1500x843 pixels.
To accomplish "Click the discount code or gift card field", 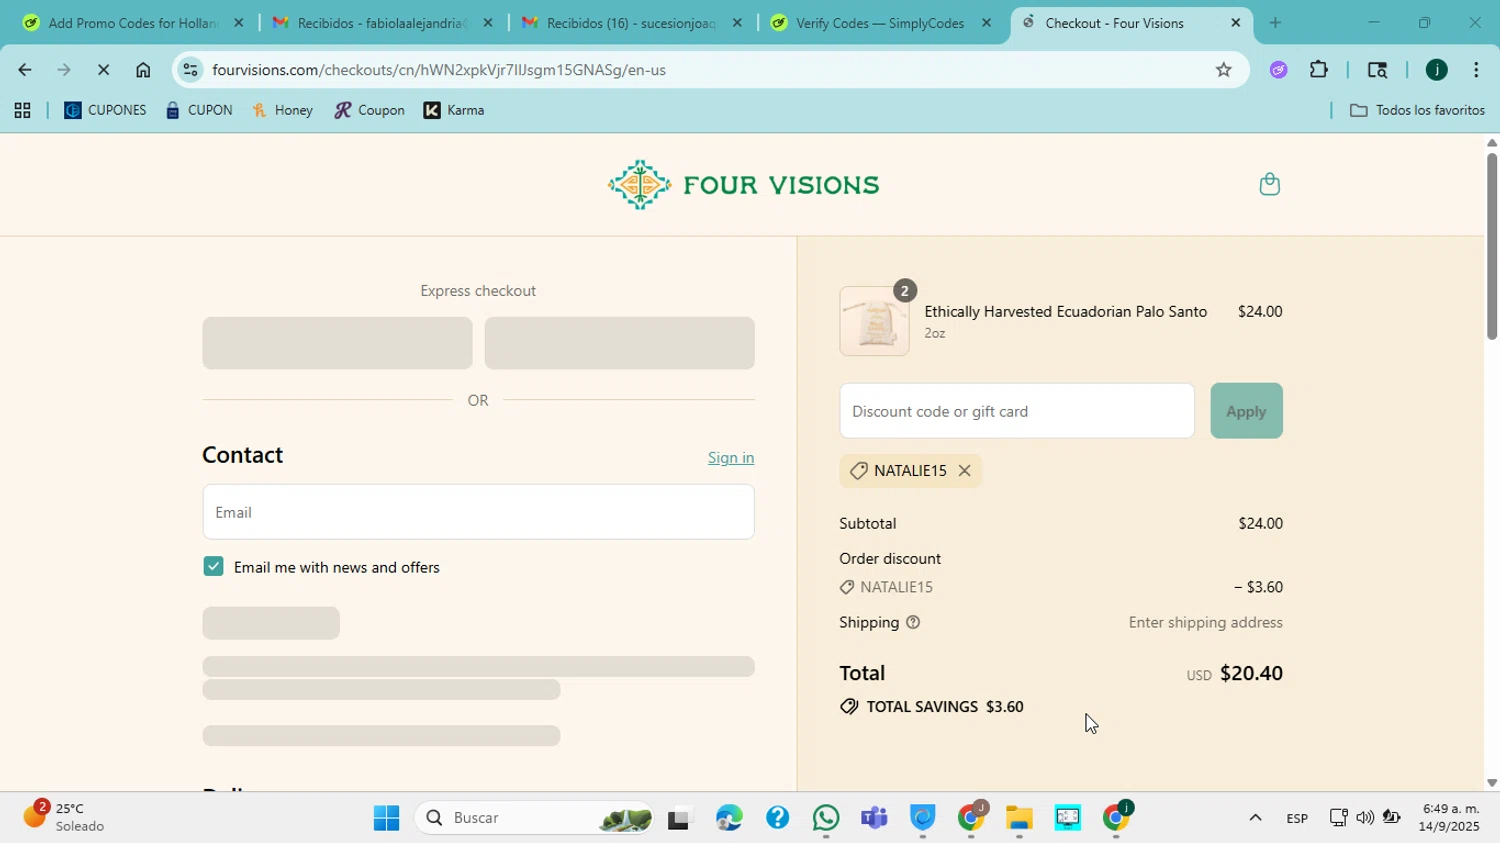I will pos(1017,411).
